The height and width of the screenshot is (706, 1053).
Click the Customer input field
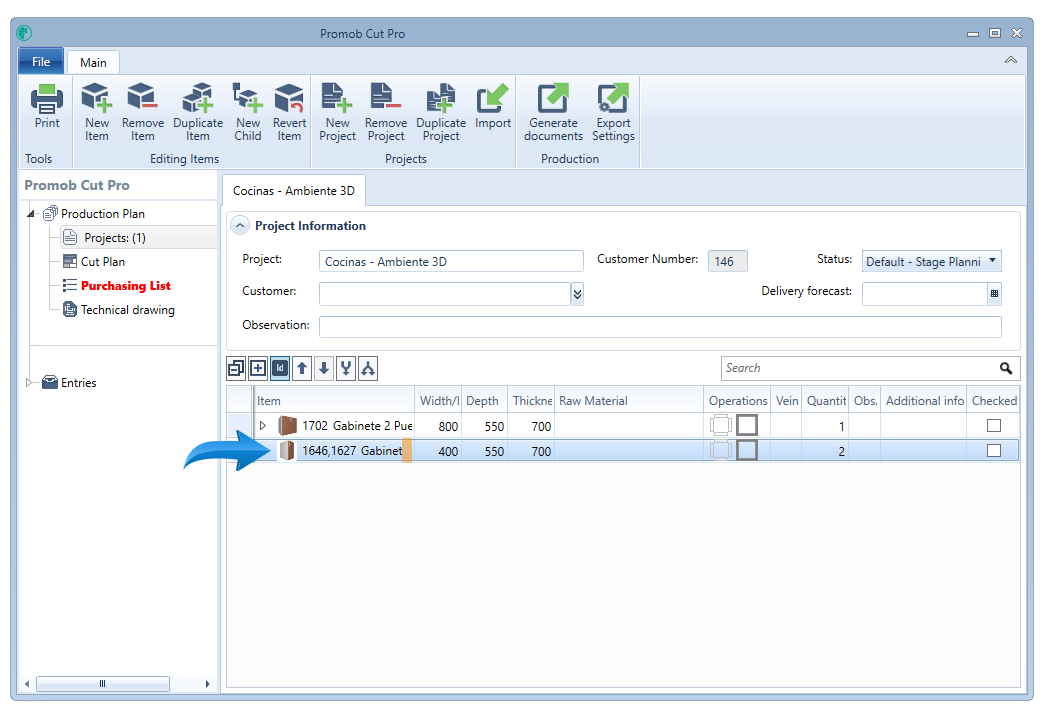[x=445, y=294]
